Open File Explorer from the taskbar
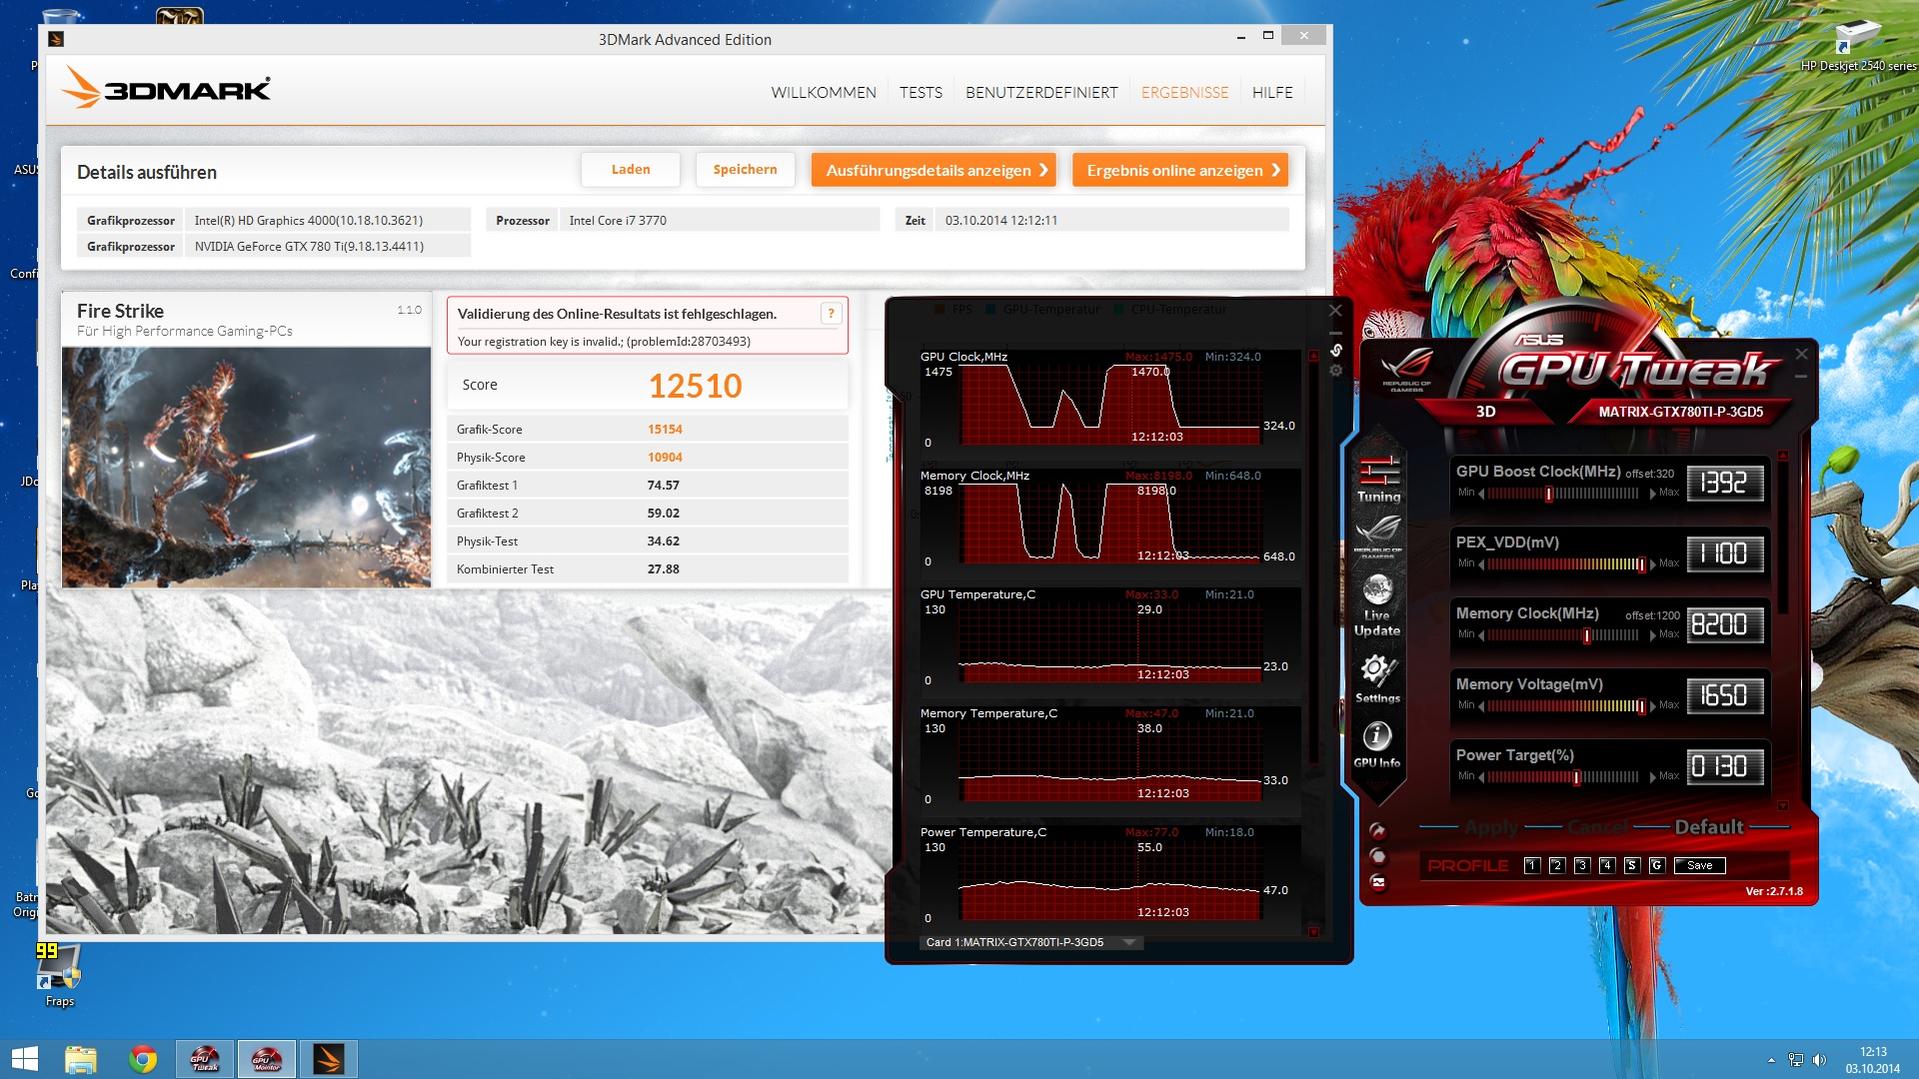 (81, 1059)
